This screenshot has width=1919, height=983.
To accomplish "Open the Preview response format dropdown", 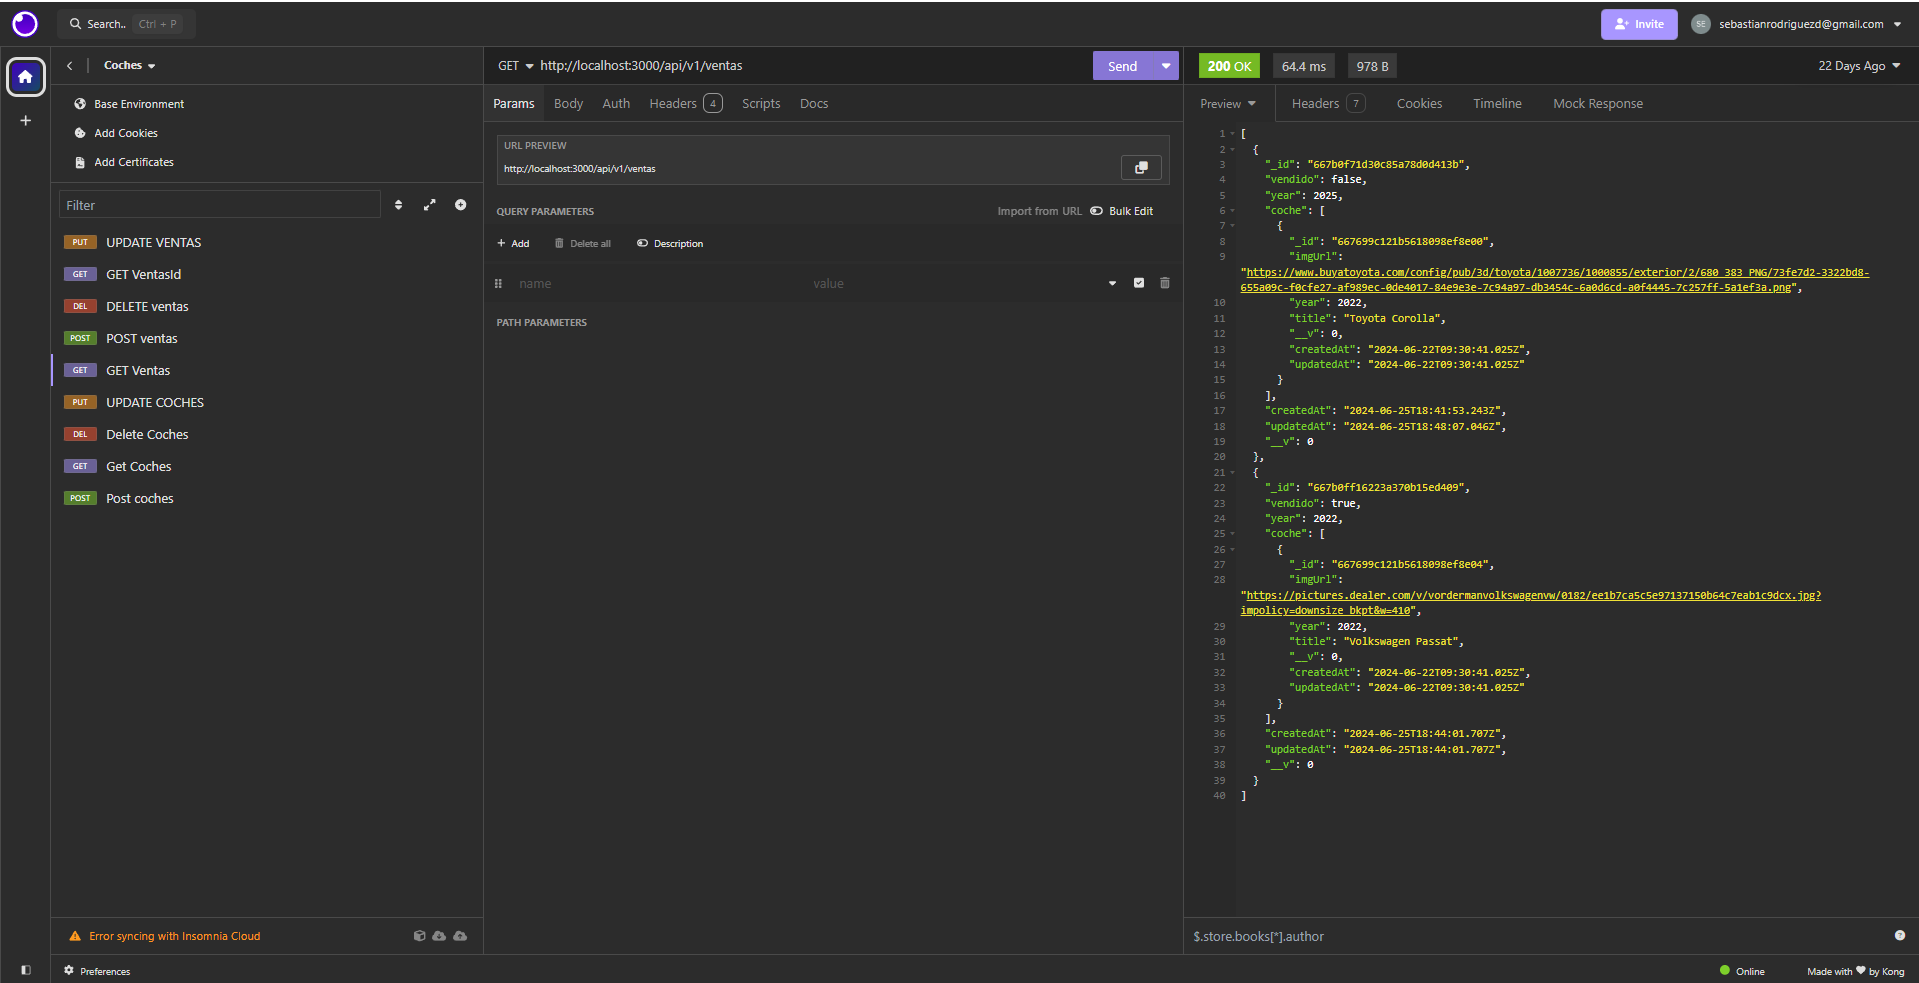I will (x=1228, y=104).
